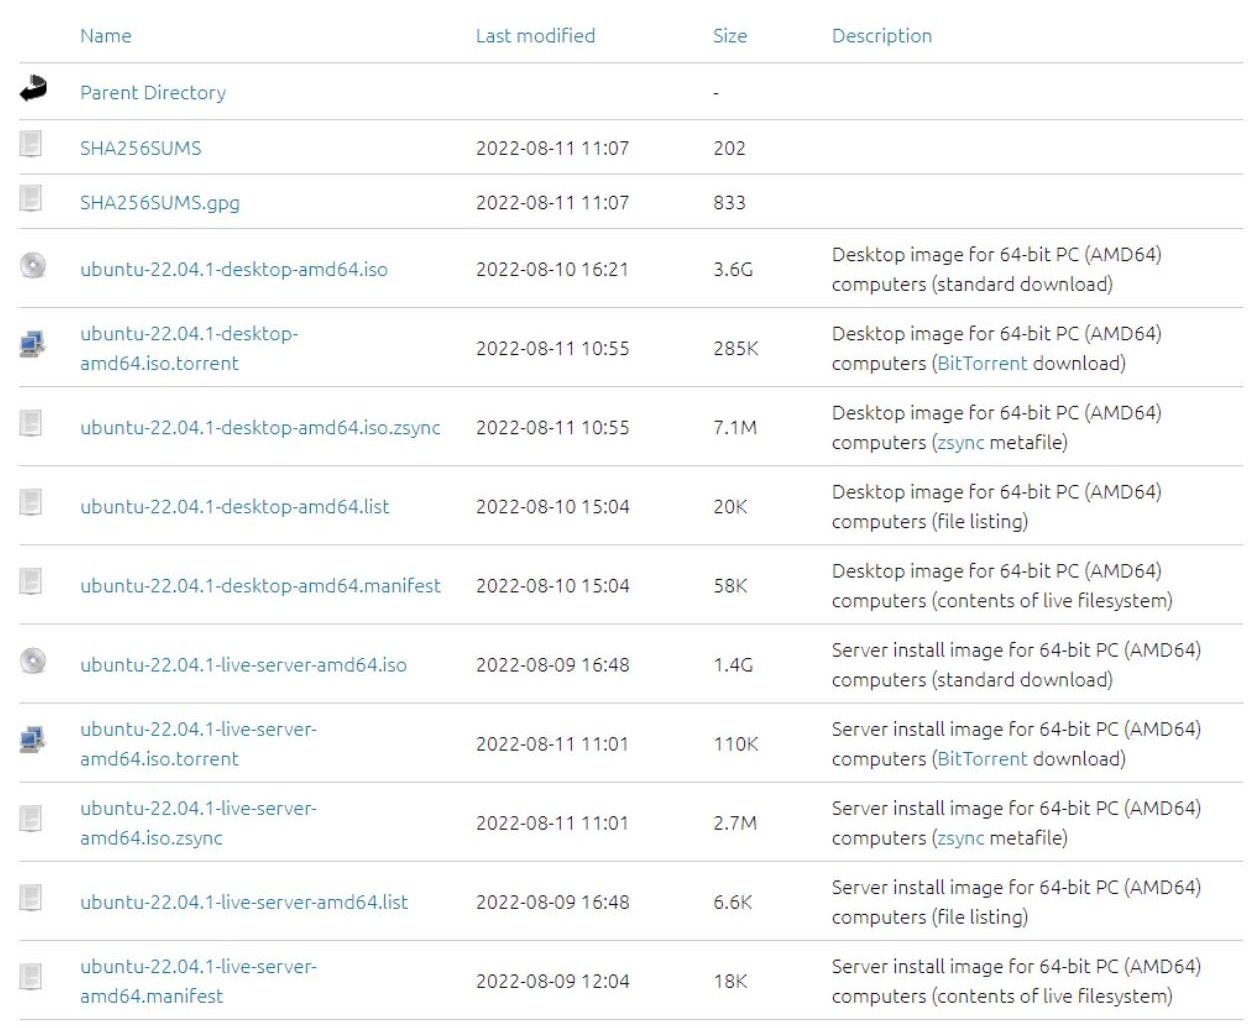This screenshot has height=1028, width=1255.
Task: Download ubuntu-22.04.1-live-server-amd64.iso.torrent file
Action: 198,744
